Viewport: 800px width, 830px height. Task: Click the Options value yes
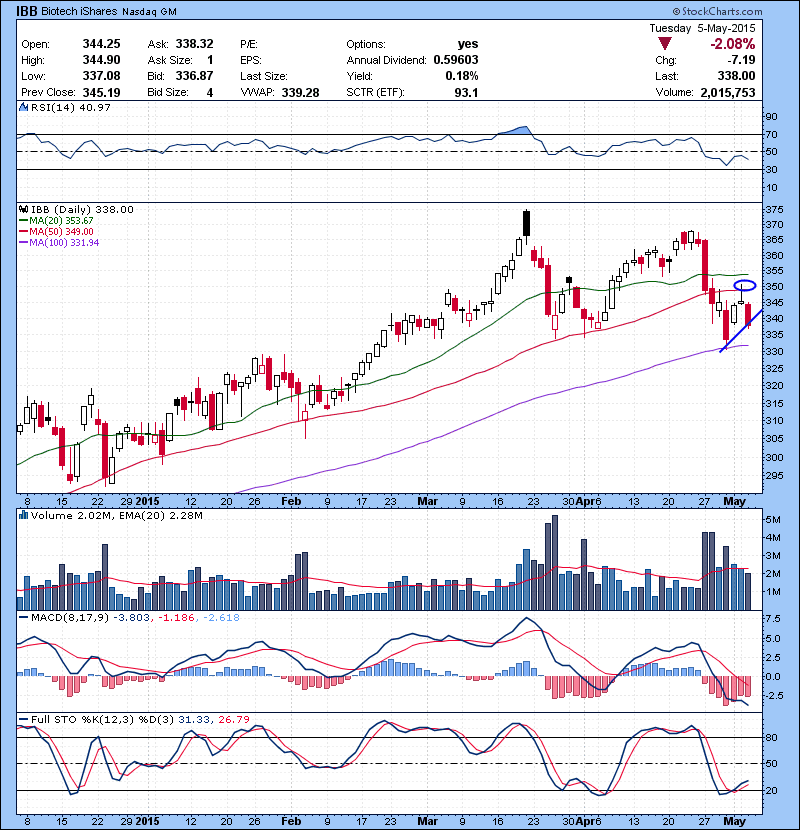pos(468,44)
